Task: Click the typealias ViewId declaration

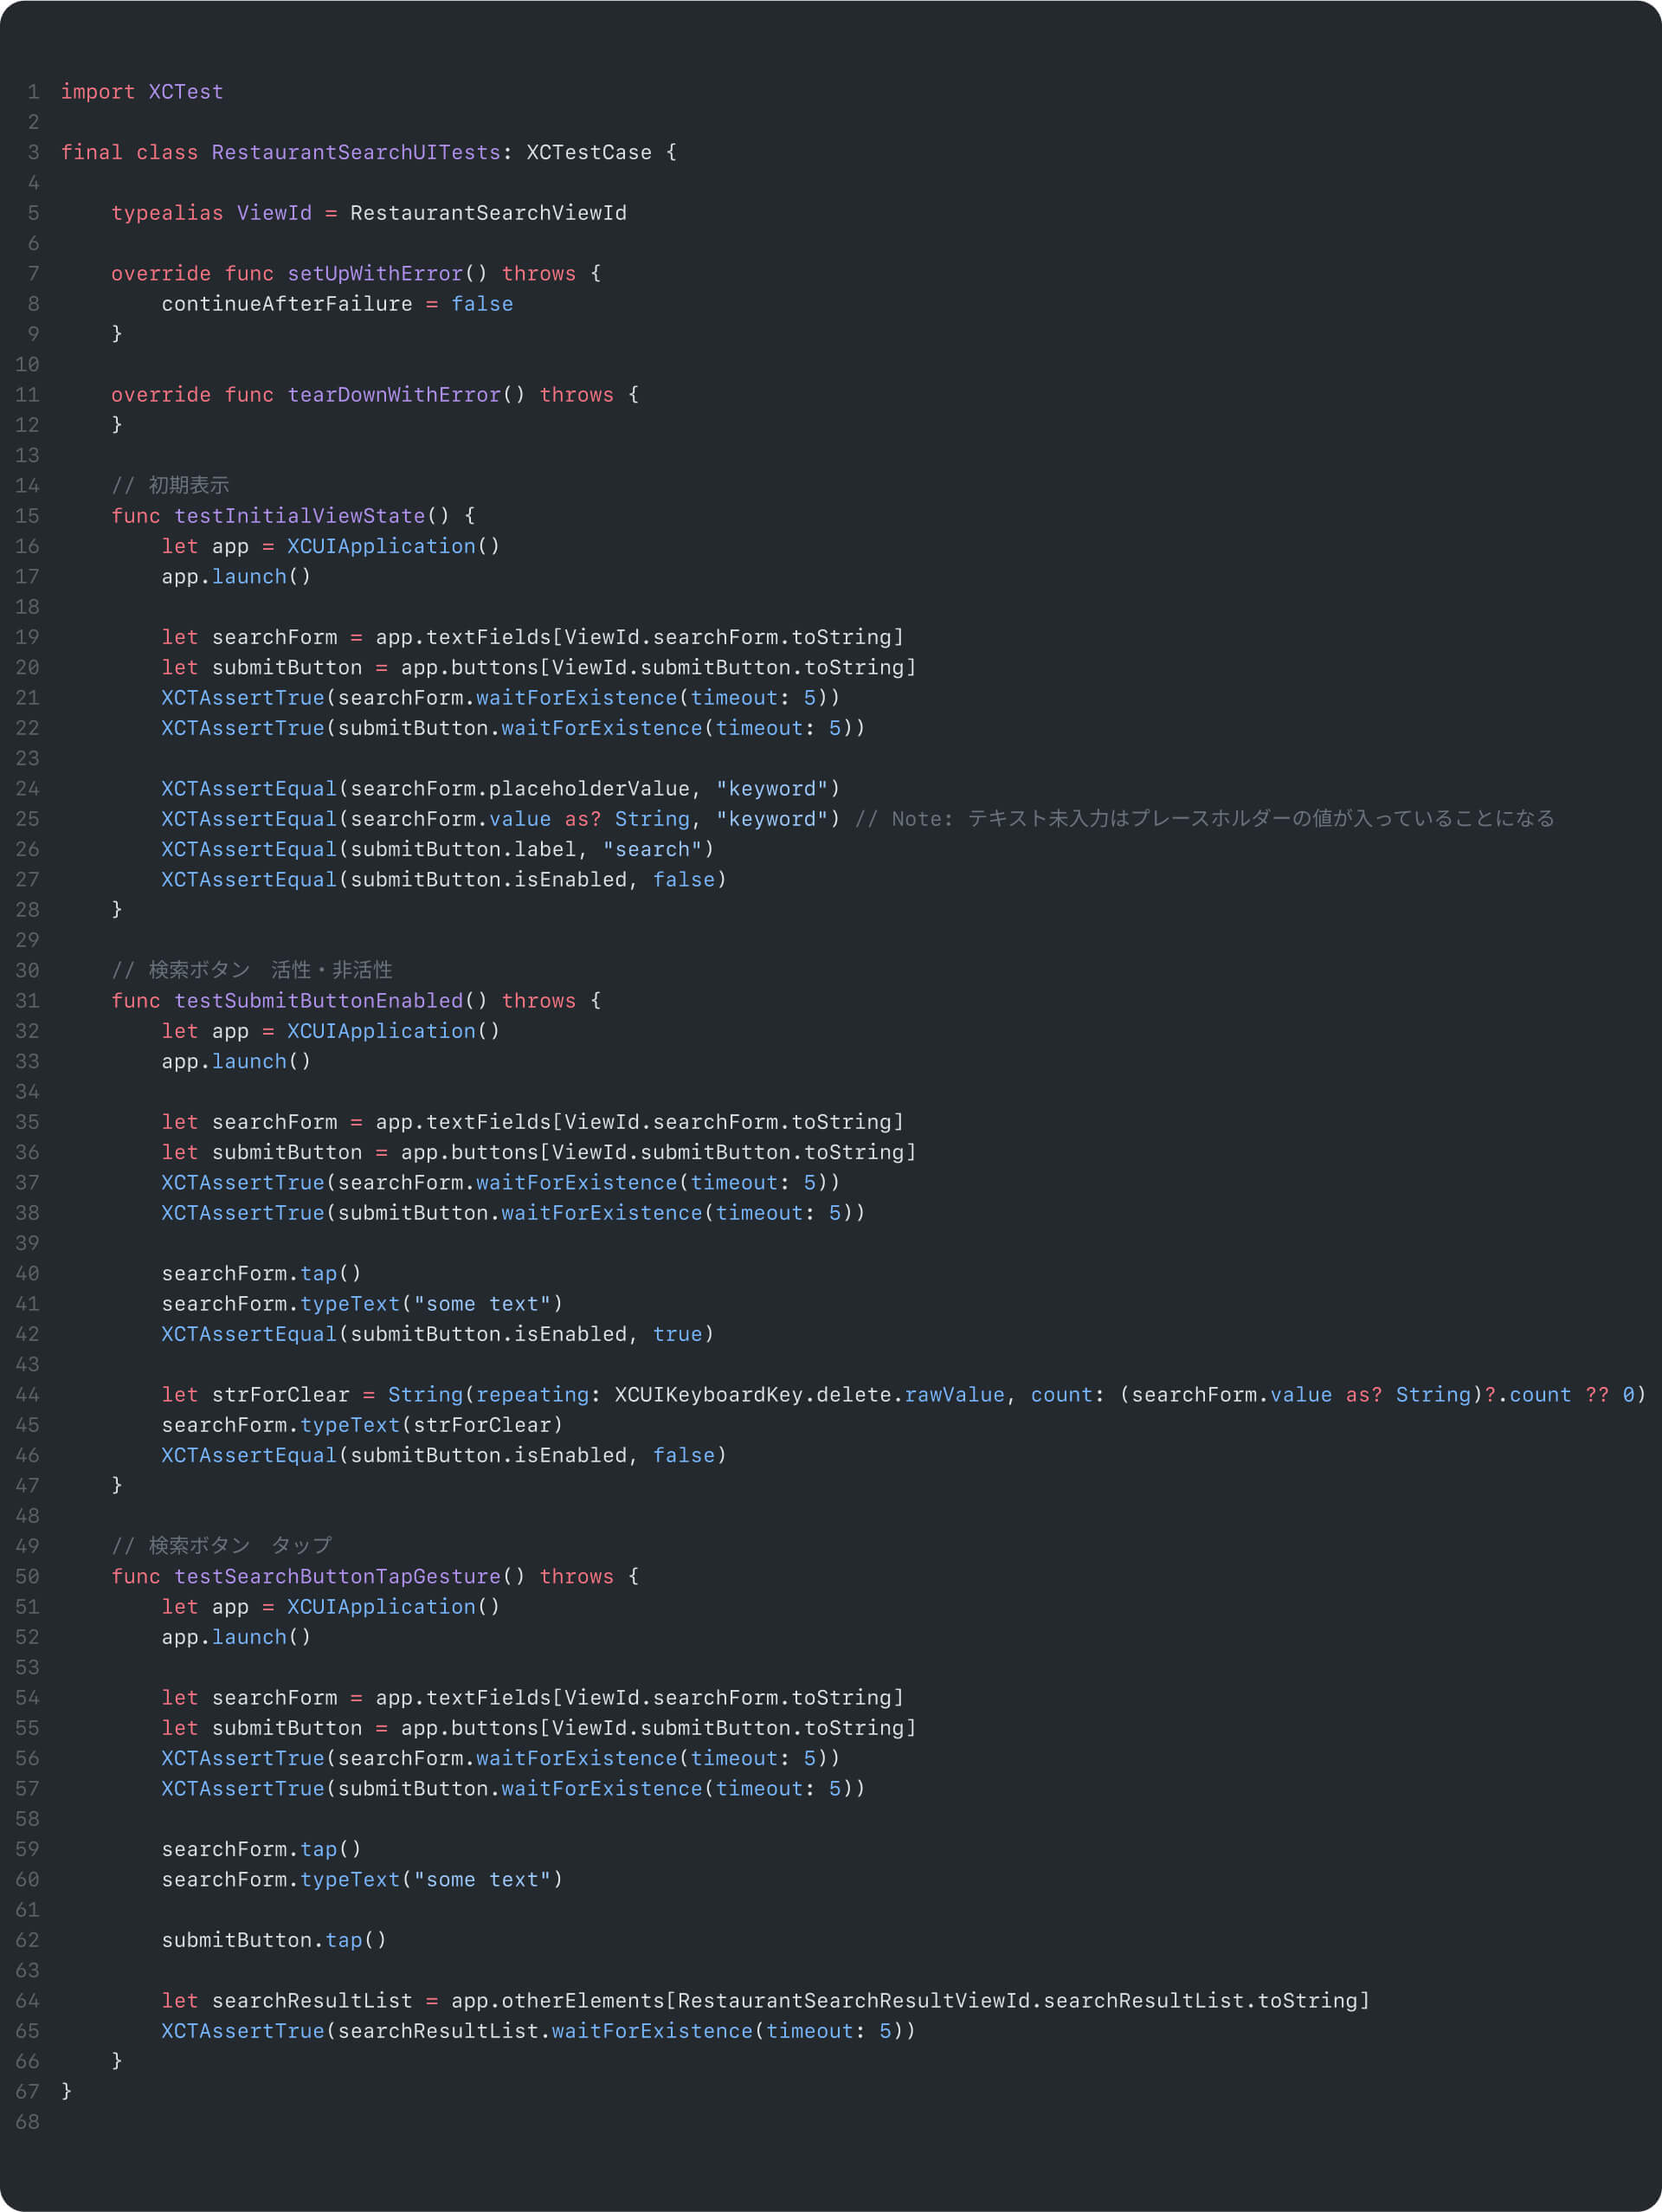Action: (274, 213)
